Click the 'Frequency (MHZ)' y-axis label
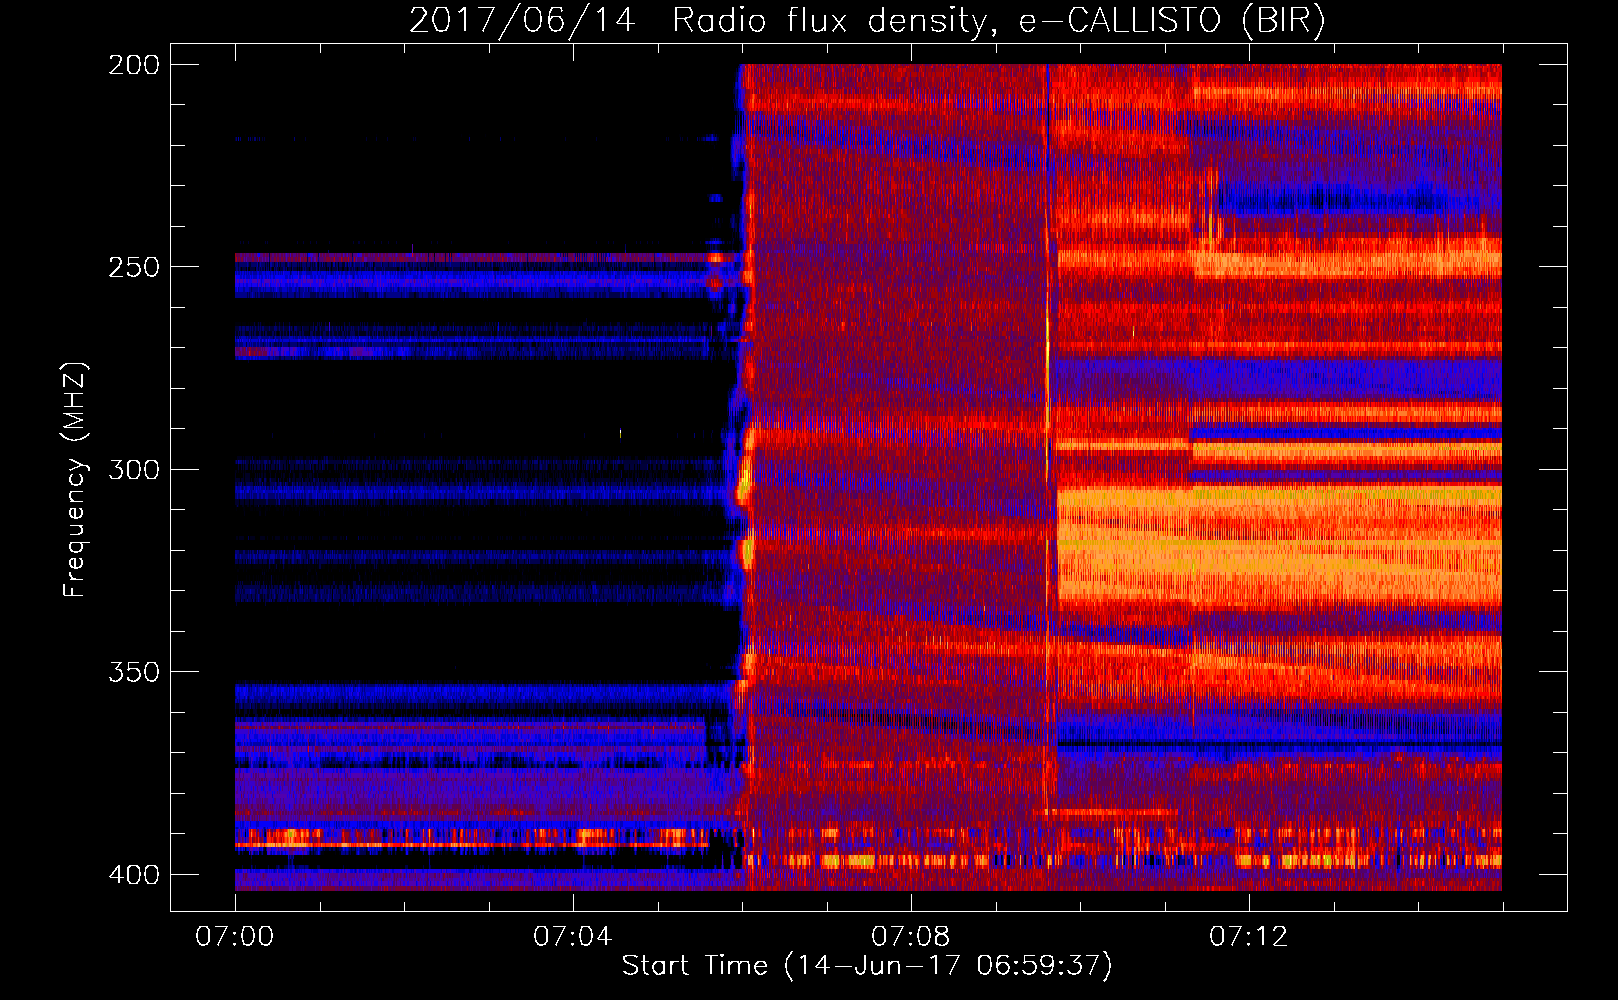 pyautogui.click(x=75, y=480)
